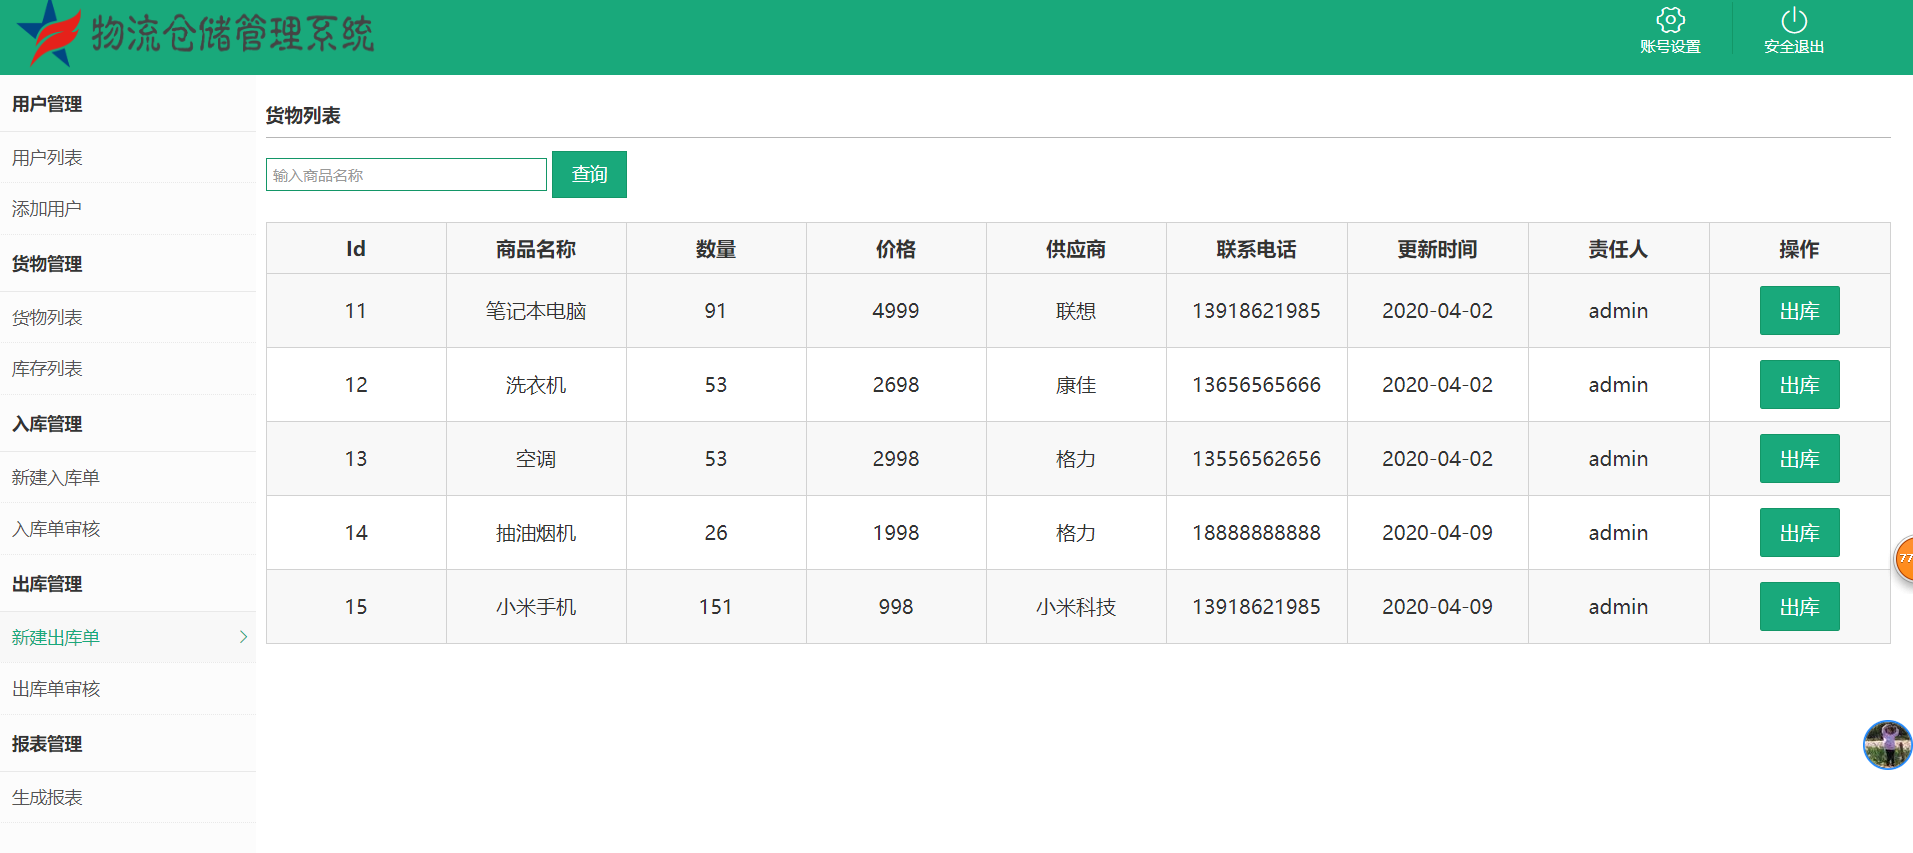Click 出库 for 抽油烟机 row
1913x853 pixels.
point(1799,533)
